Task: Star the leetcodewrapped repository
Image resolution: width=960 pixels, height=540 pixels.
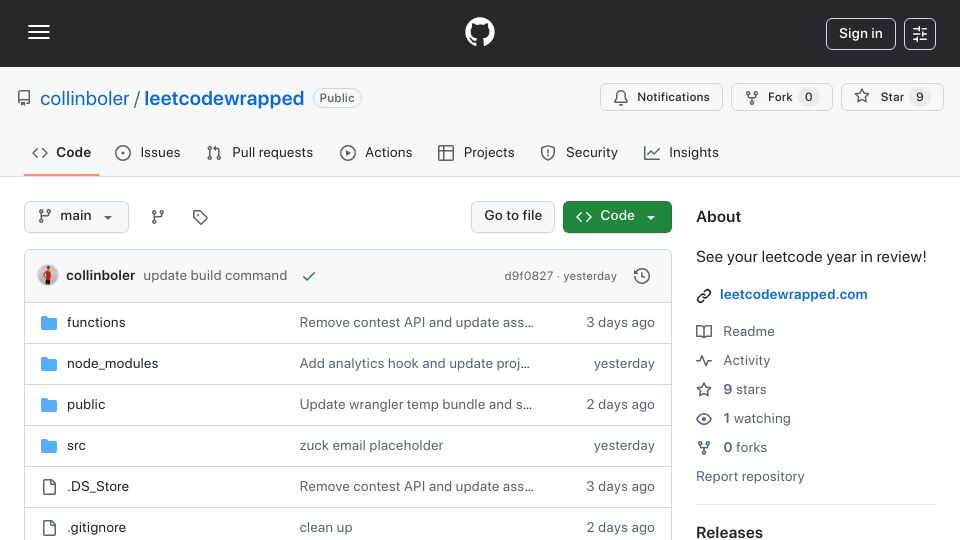Action: pos(892,97)
